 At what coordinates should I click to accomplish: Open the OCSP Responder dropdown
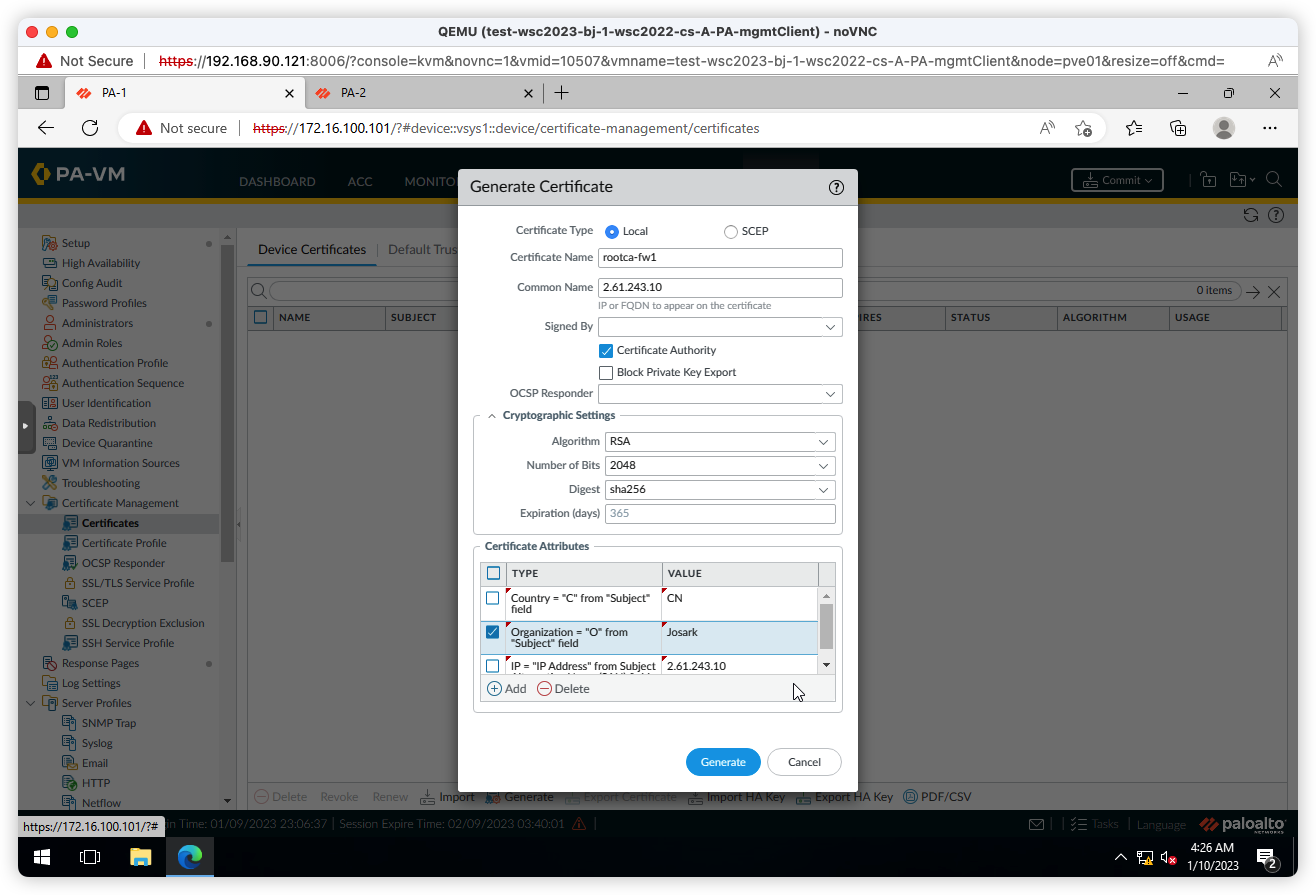(830, 394)
